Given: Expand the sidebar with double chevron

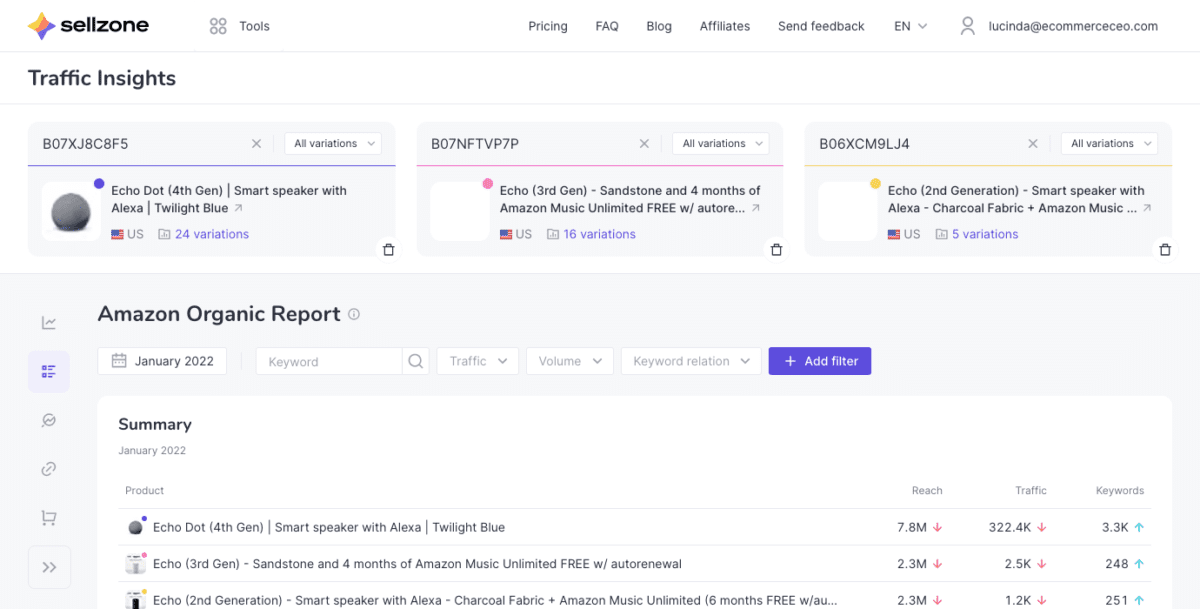Looking at the screenshot, I should pos(49,567).
